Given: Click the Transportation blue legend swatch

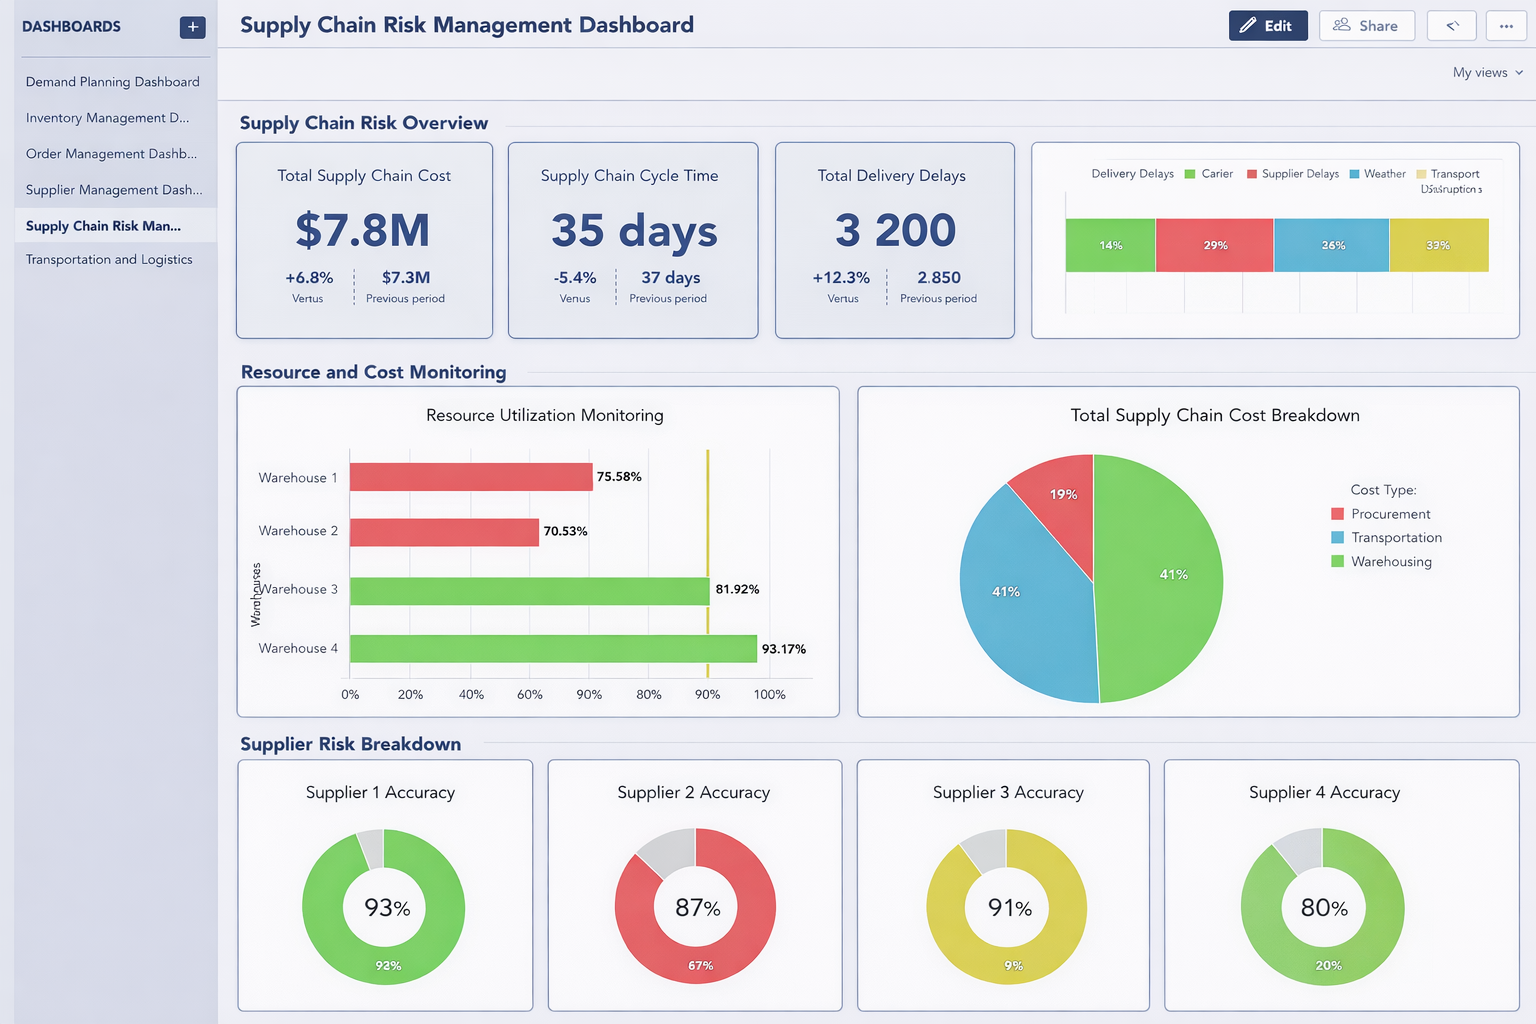Looking at the screenshot, I should pos(1337,538).
